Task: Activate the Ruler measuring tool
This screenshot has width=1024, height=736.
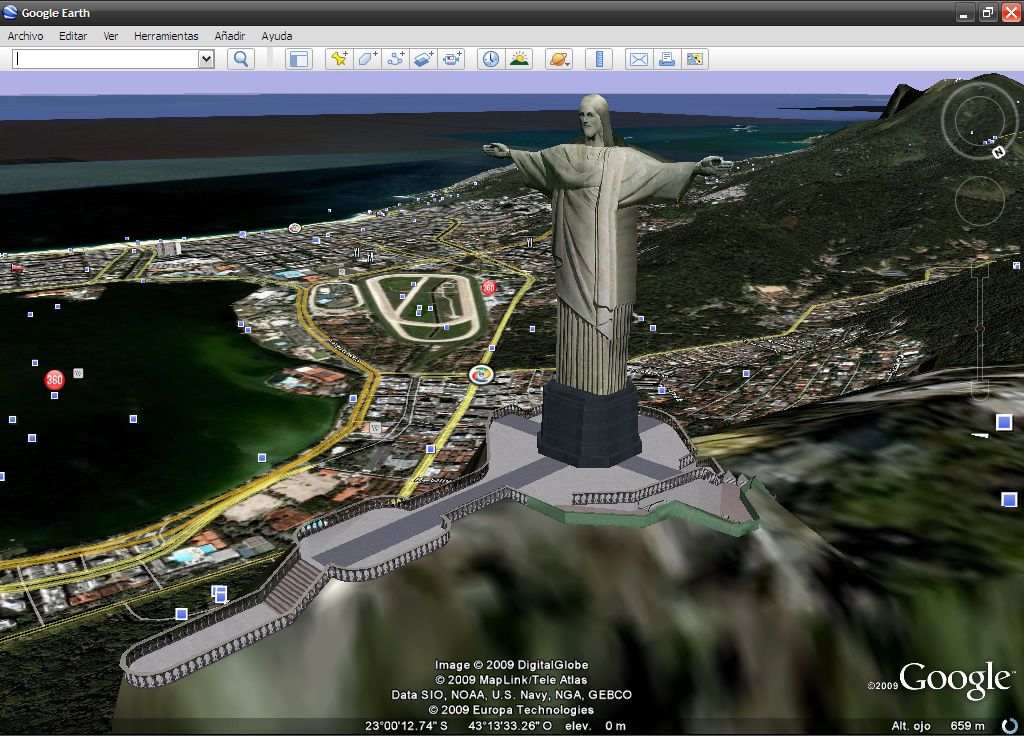Action: point(599,59)
